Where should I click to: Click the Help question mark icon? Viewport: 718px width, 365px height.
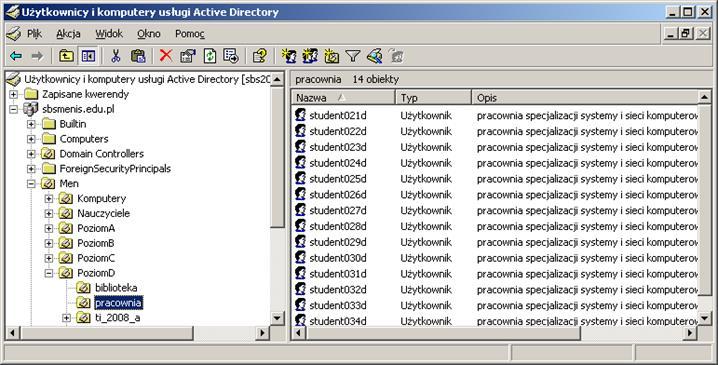[x=260, y=56]
